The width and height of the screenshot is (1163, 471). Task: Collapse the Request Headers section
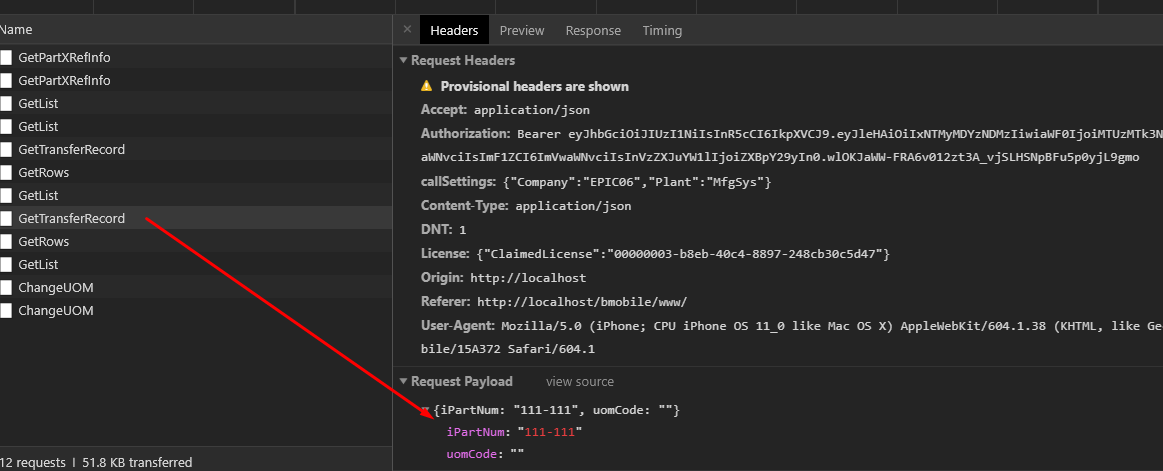click(403, 61)
